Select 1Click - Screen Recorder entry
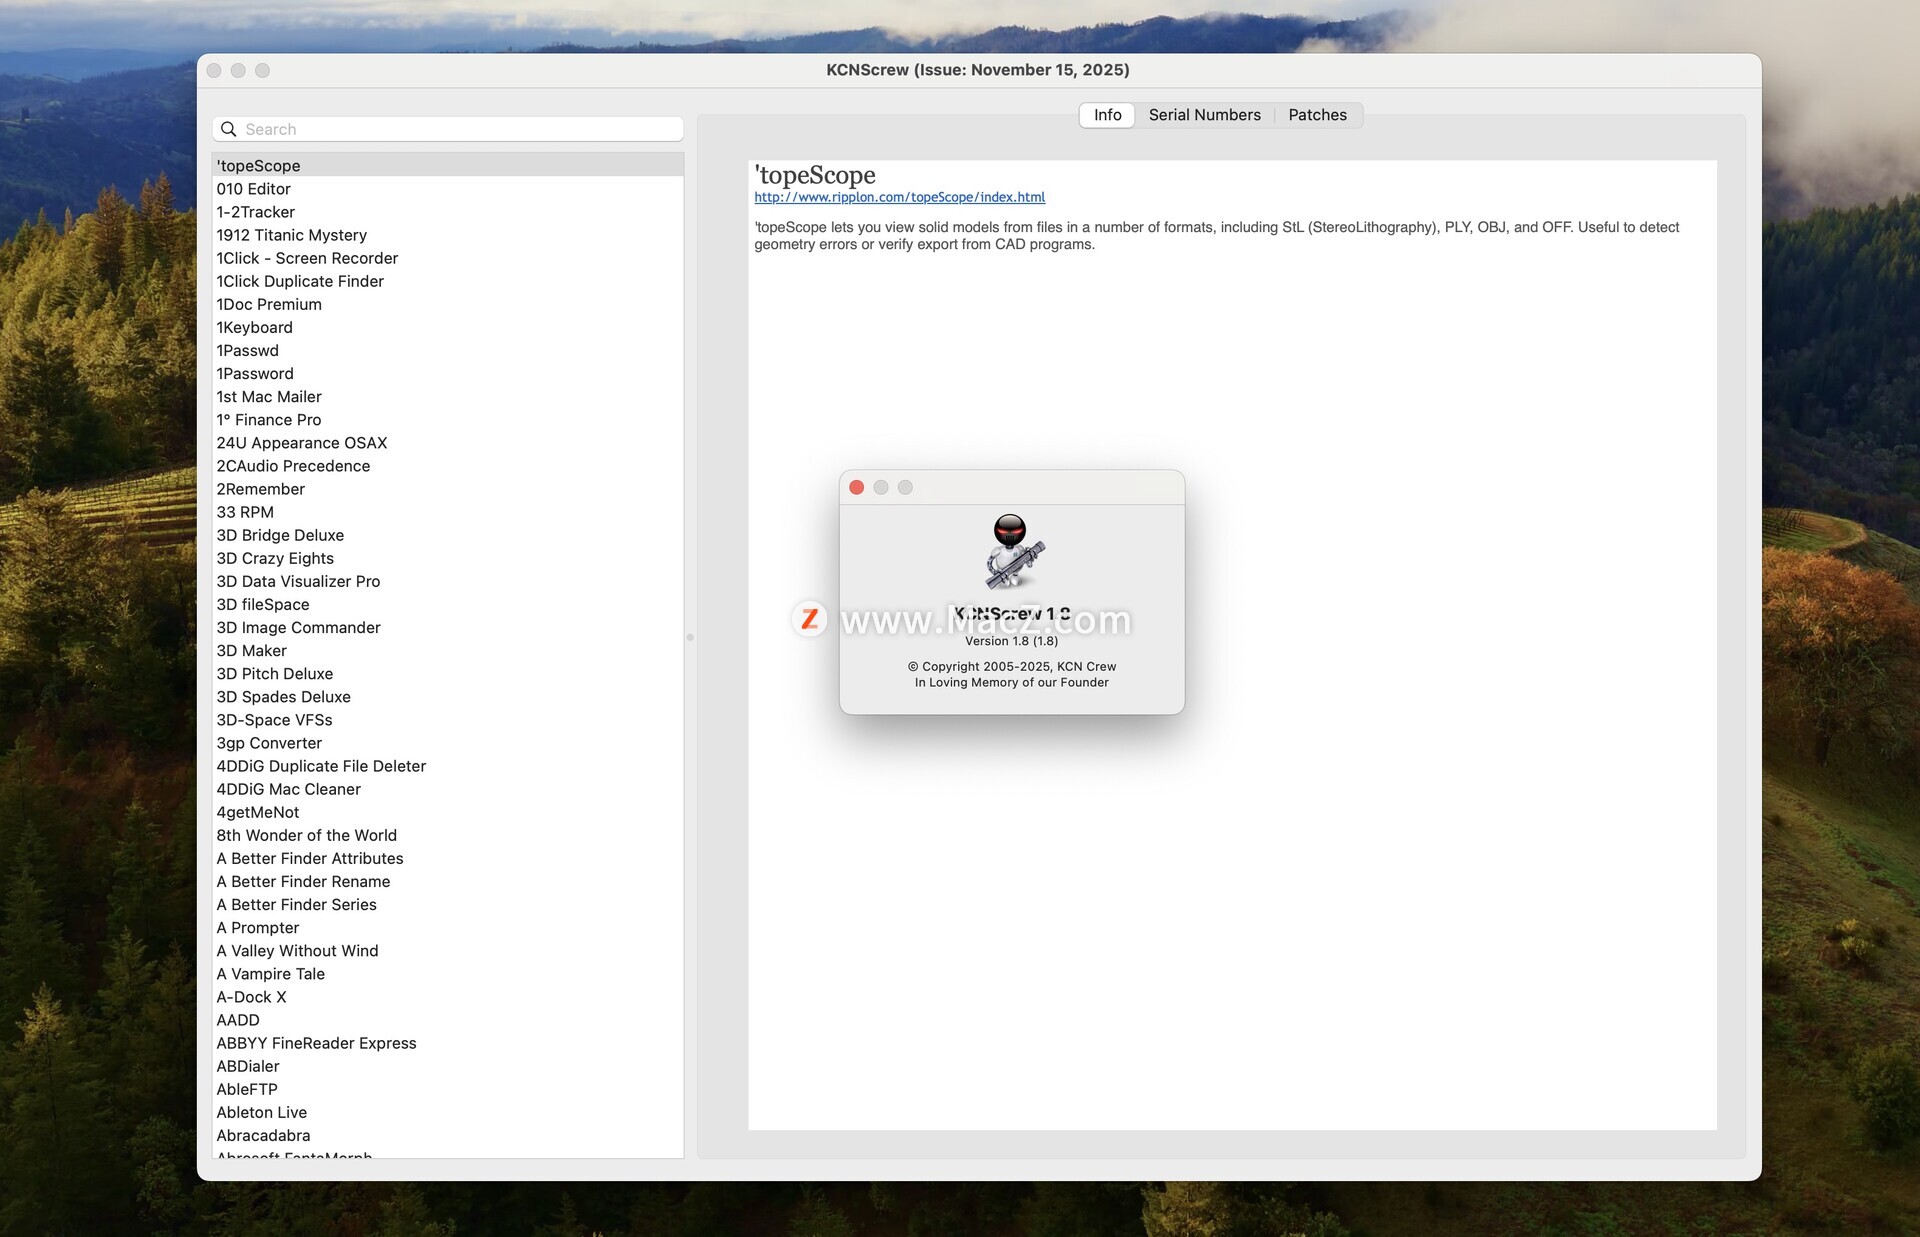Screen dimensions: 1920x1237 307,258
